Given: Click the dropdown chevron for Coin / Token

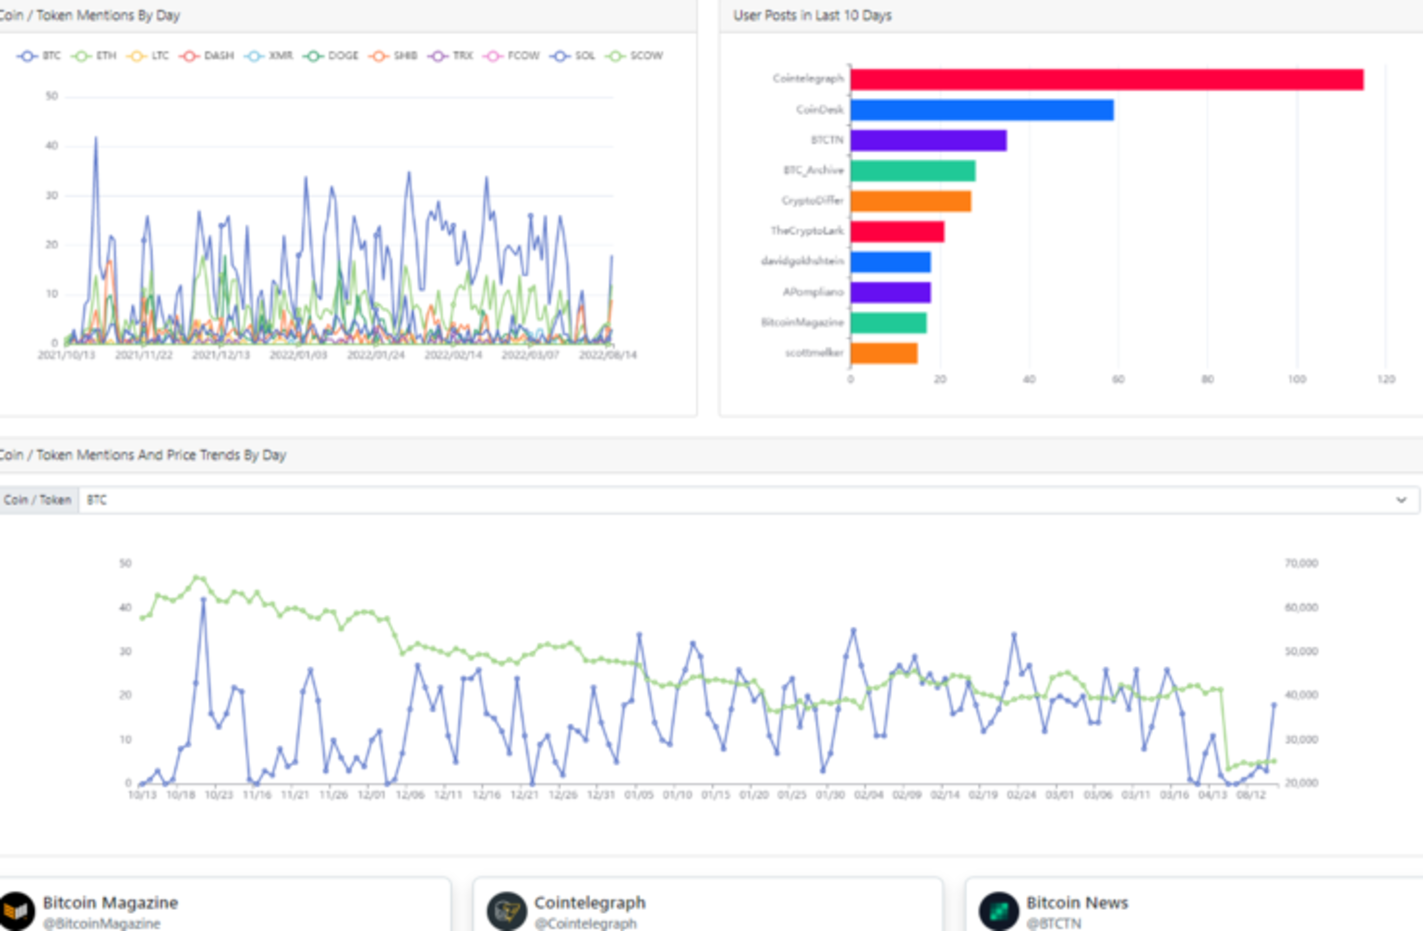Looking at the screenshot, I should 1401,500.
